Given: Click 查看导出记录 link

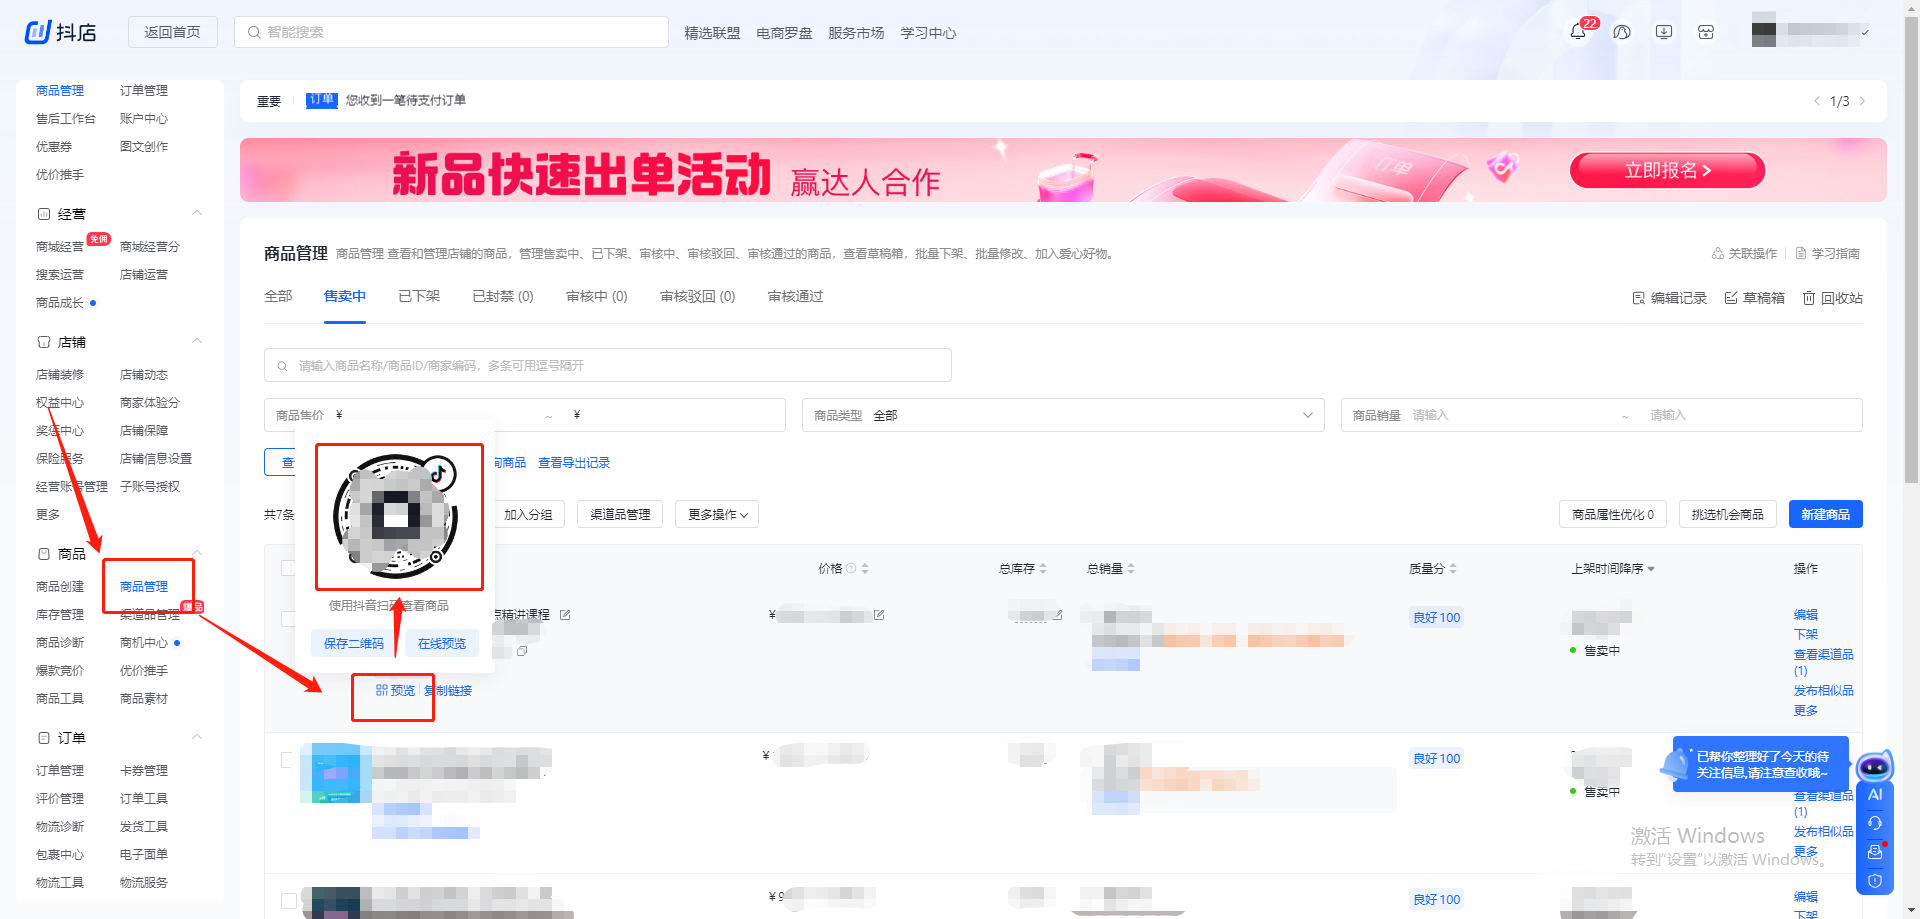Looking at the screenshot, I should (x=574, y=463).
